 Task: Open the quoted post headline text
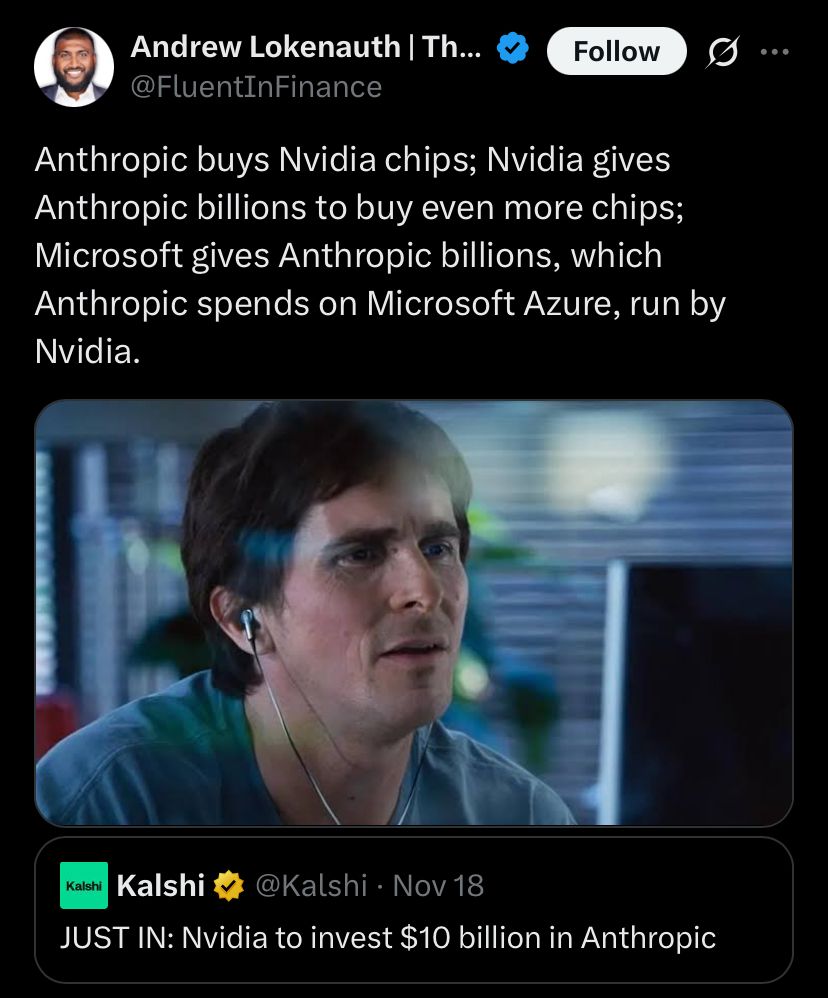[x=388, y=938]
